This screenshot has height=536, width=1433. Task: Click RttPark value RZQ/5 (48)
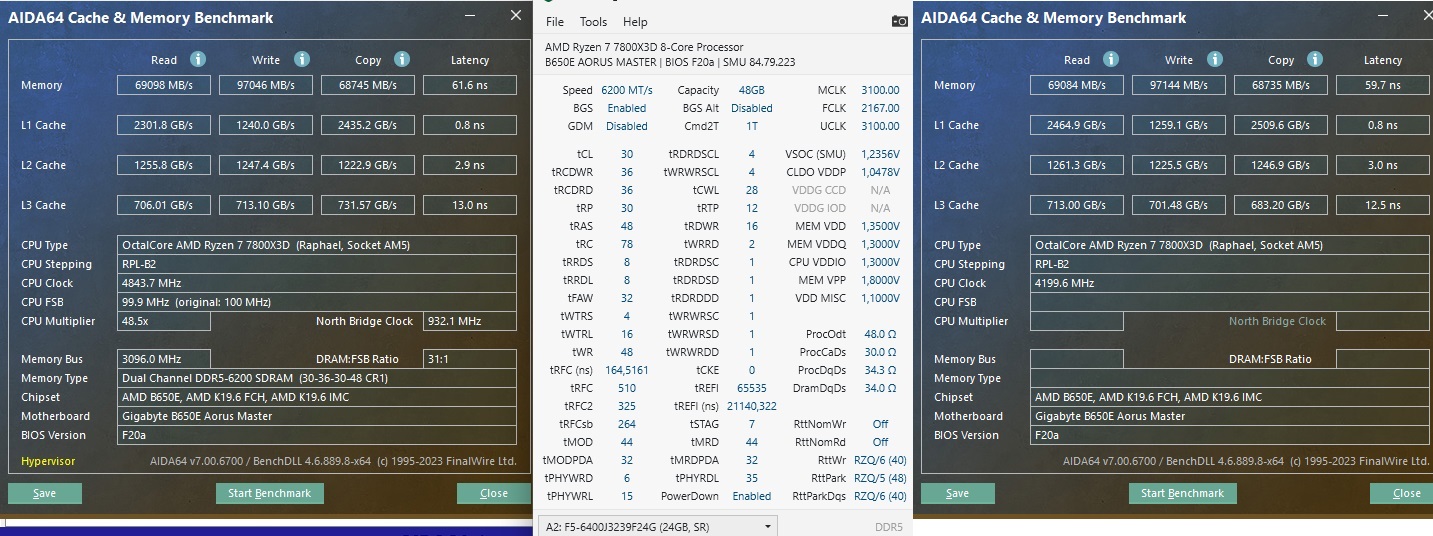click(x=879, y=478)
